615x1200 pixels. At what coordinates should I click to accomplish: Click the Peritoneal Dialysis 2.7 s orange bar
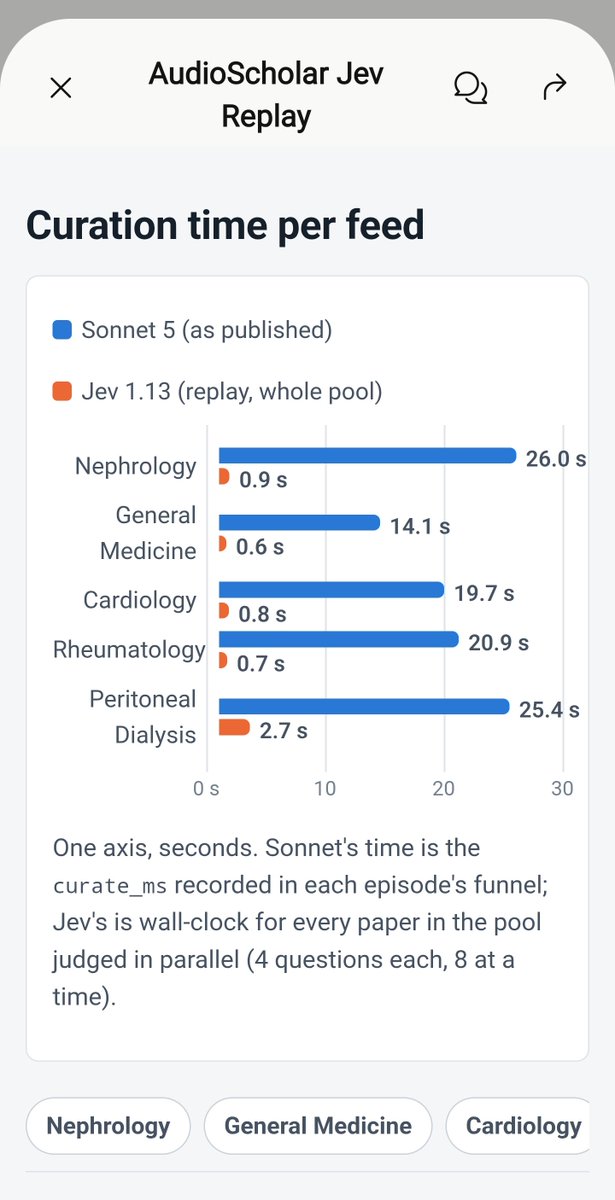234,727
